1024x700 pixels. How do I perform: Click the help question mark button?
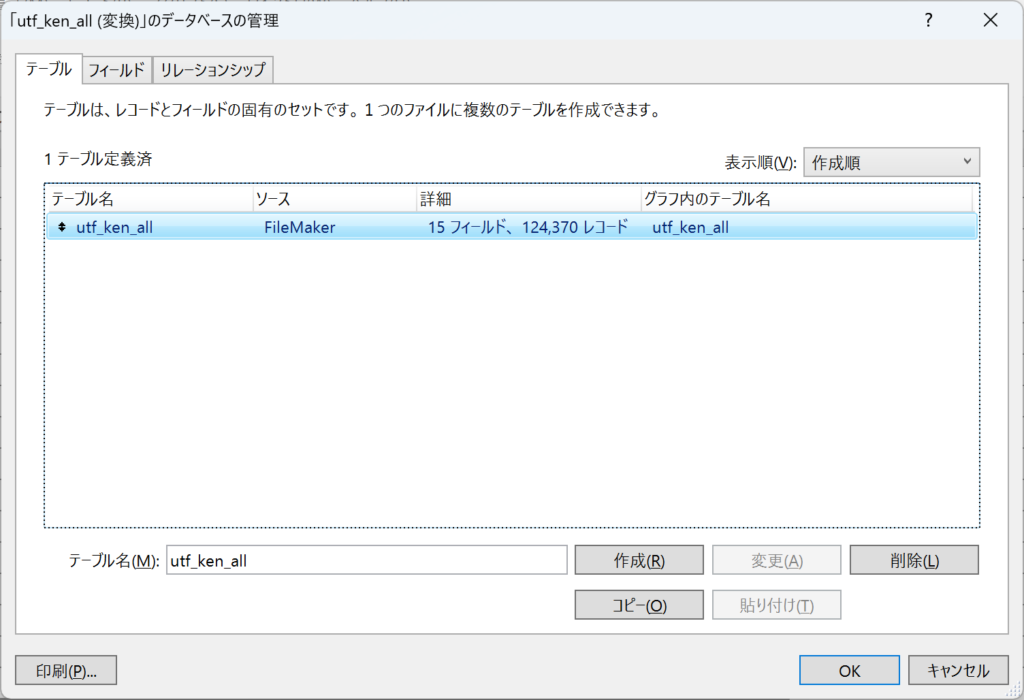click(x=928, y=20)
